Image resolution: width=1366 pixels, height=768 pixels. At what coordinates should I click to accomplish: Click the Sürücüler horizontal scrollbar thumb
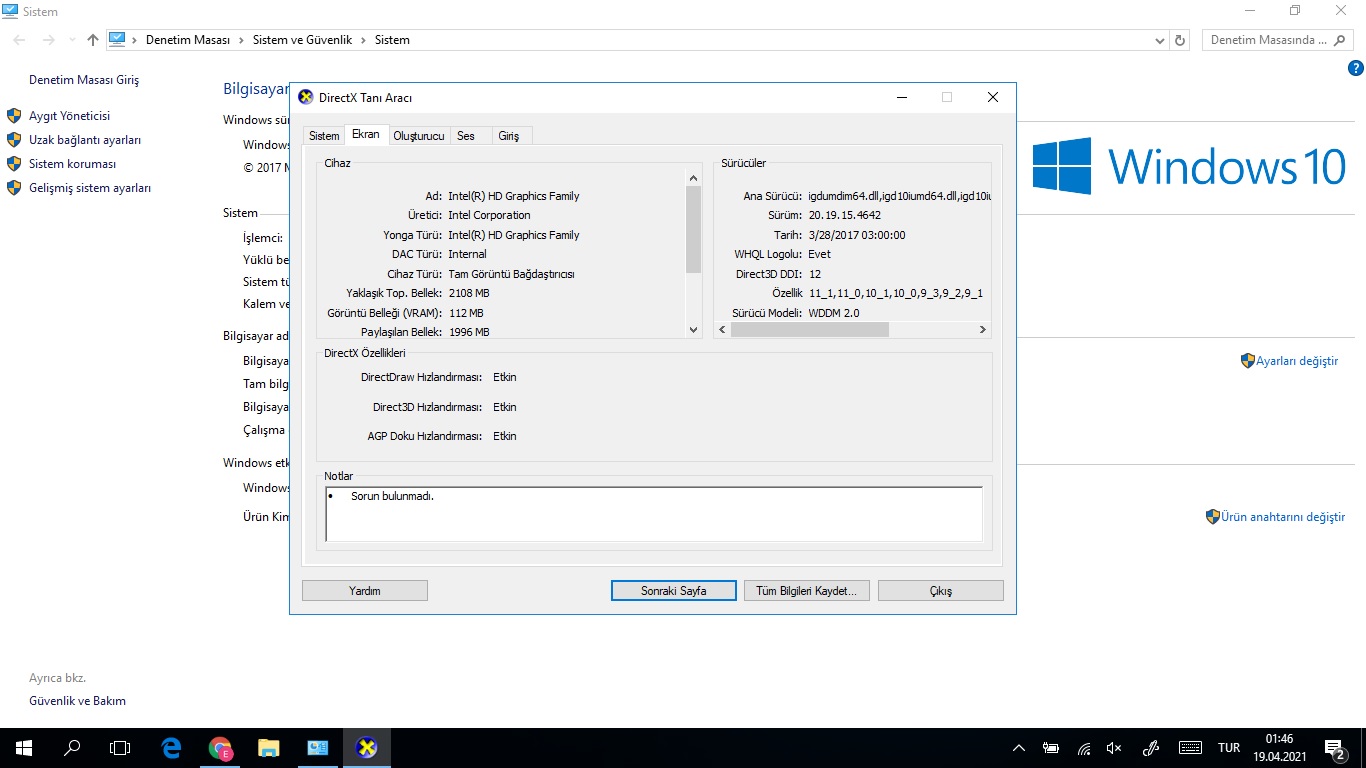coord(810,329)
